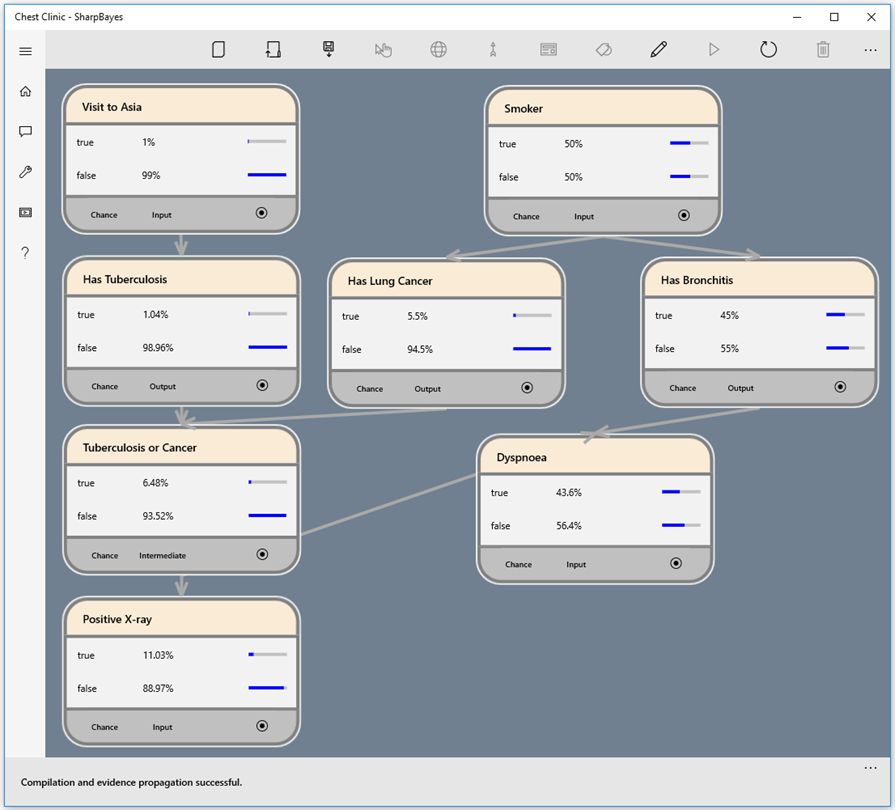This screenshot has height=810, width=895.
Task: Click Chance label on Smoker node
Action: point(526,217)
